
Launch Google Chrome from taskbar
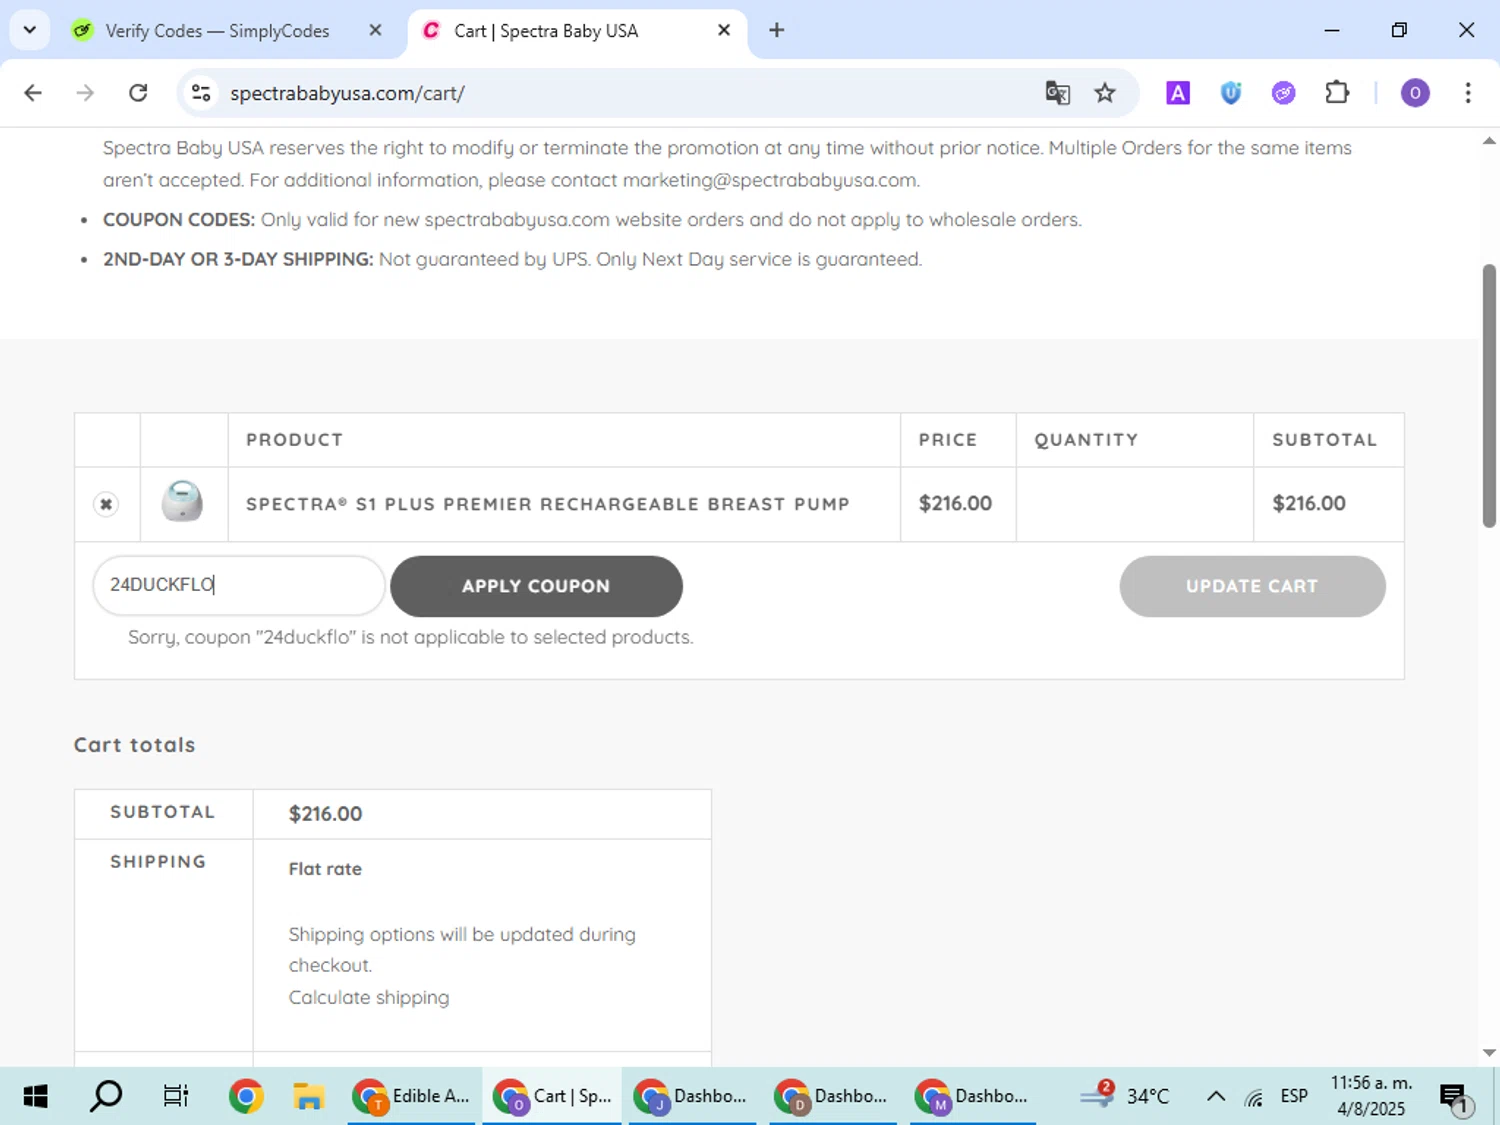click(246, 1096)
